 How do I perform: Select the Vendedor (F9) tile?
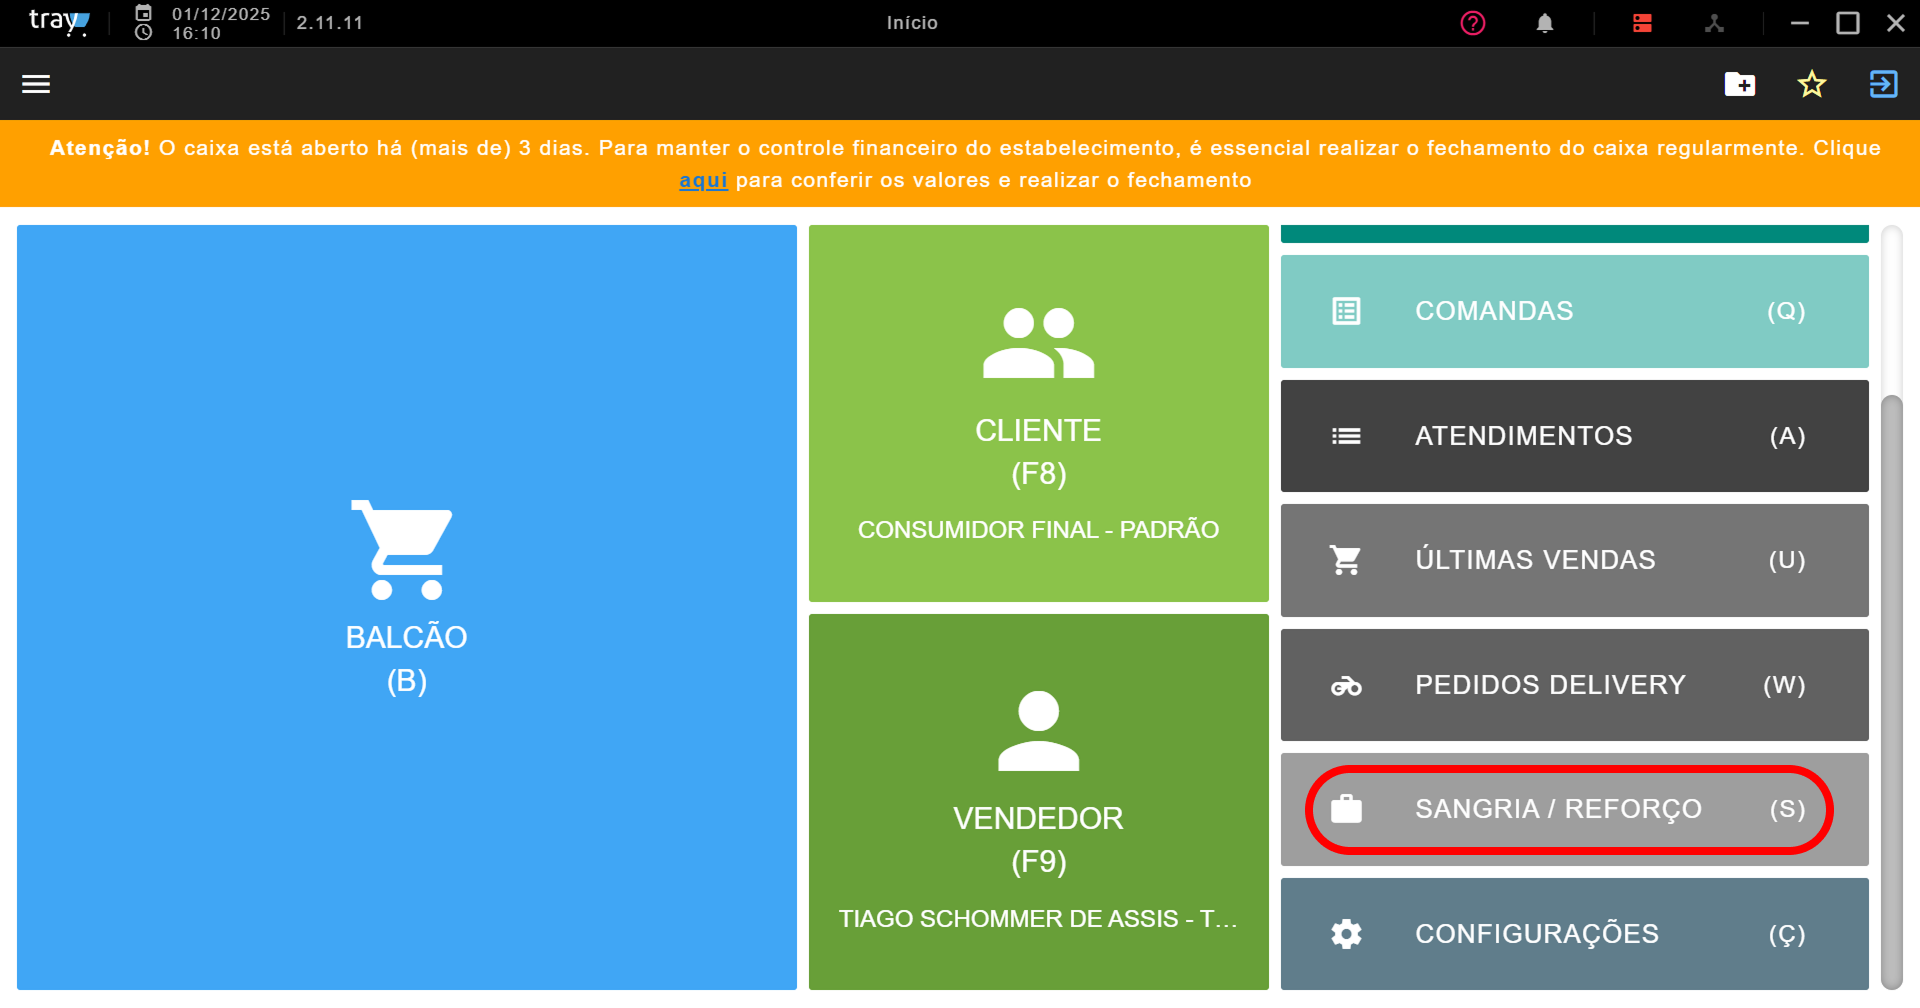(x=1039, y=802)
